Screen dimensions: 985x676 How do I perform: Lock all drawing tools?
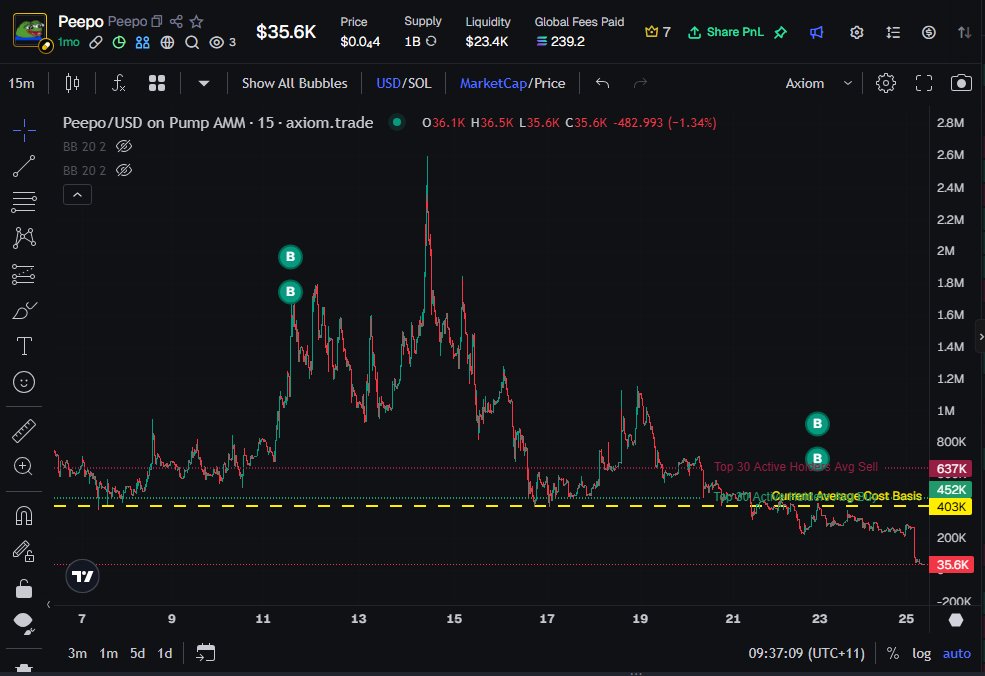coord(24,588)
